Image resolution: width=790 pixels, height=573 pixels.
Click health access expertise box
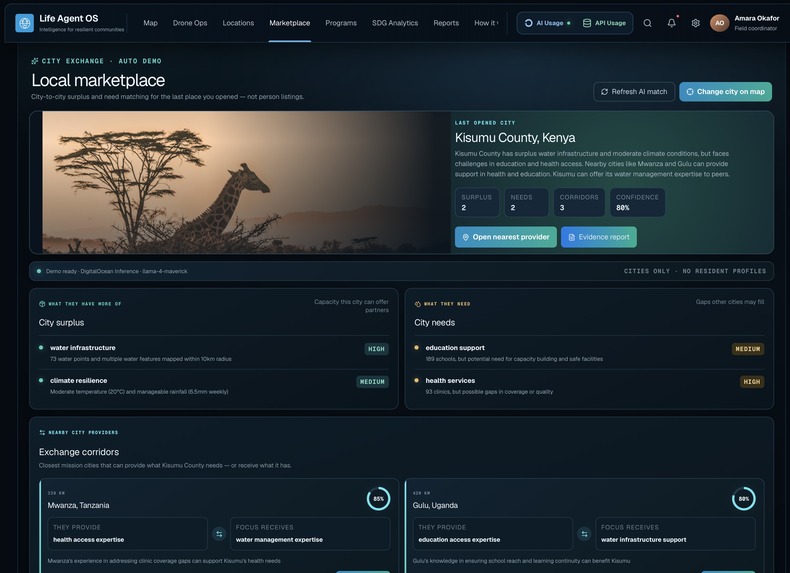(127, 534)
